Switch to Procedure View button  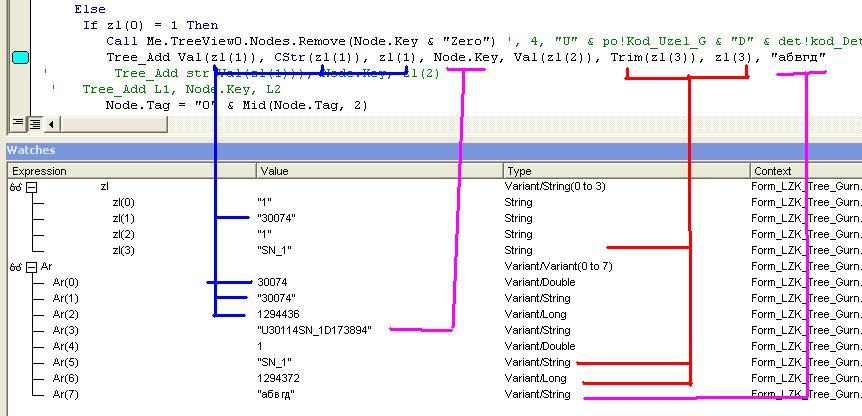pyautogui.click(x=18, y=123)
